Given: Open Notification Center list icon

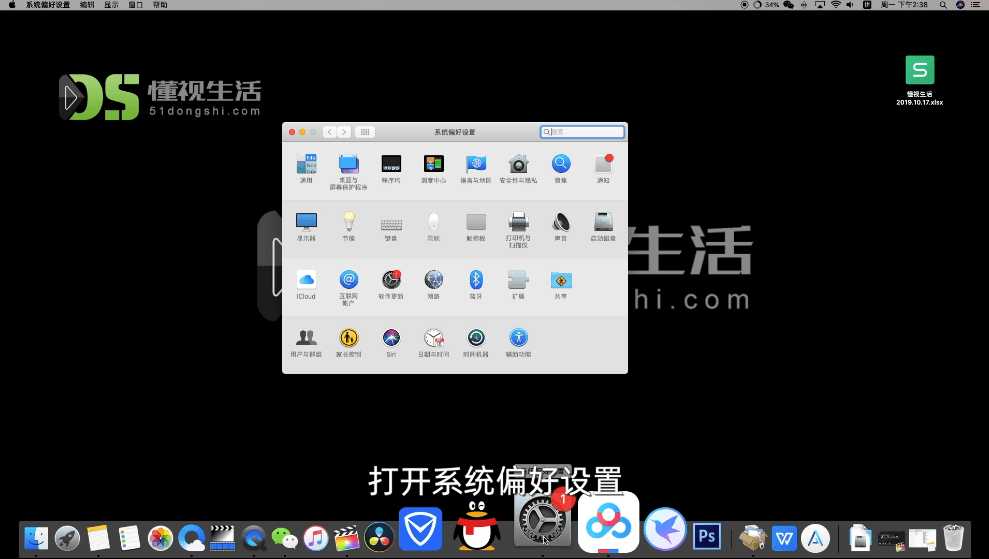Looking at the screenshot, I should click(x=976, y=4).
